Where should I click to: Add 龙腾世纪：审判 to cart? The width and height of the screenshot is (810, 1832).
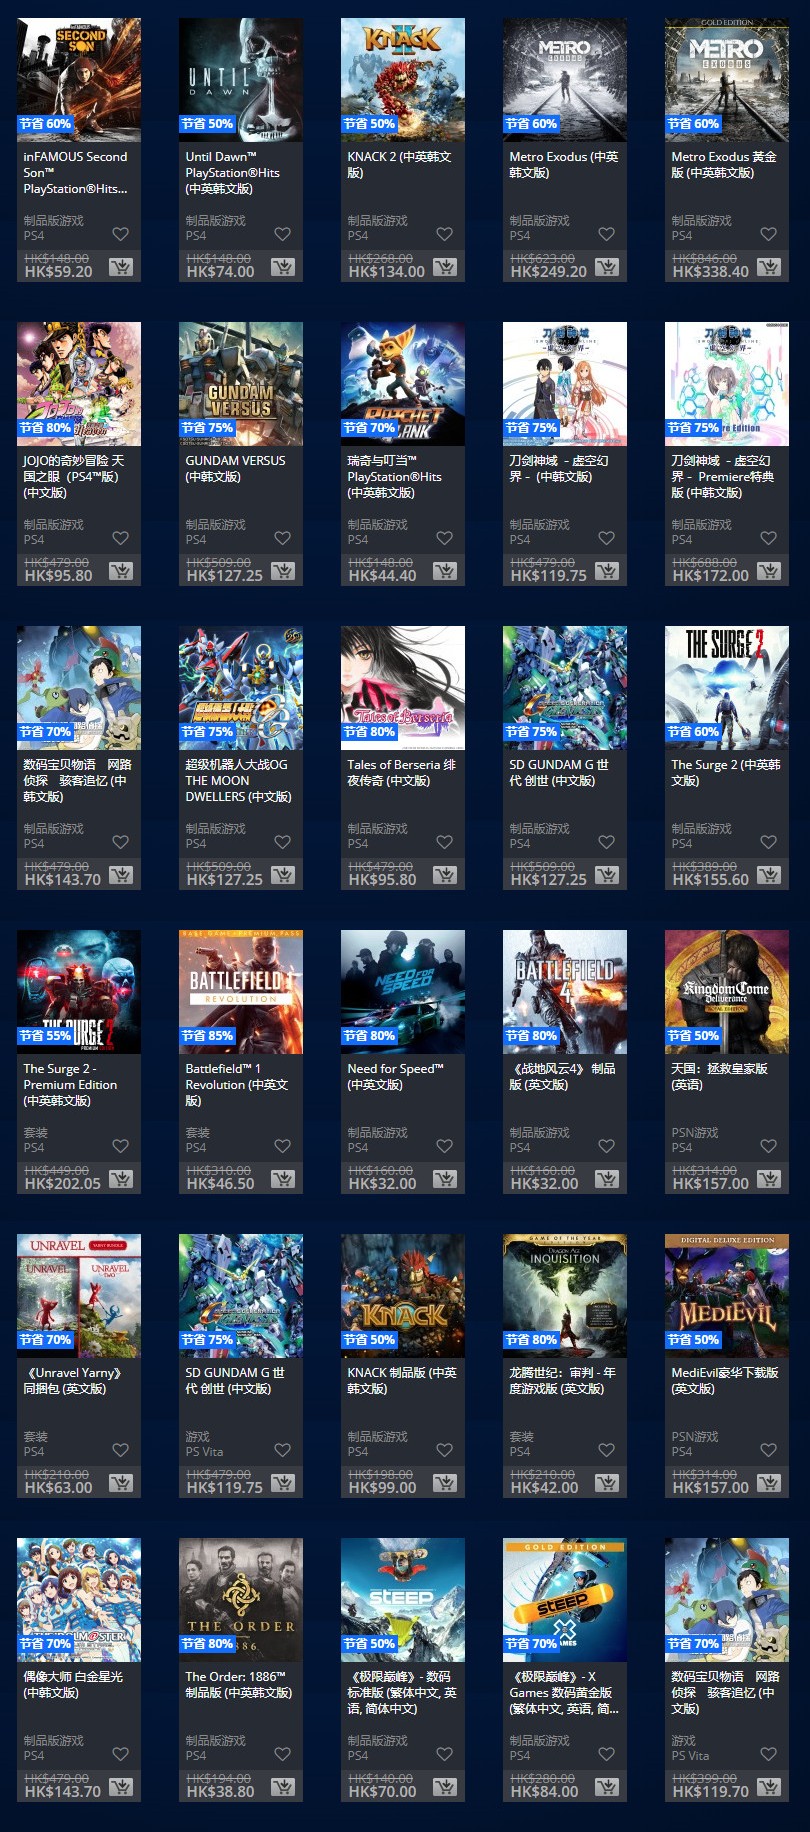click(x=607, y=1483)
